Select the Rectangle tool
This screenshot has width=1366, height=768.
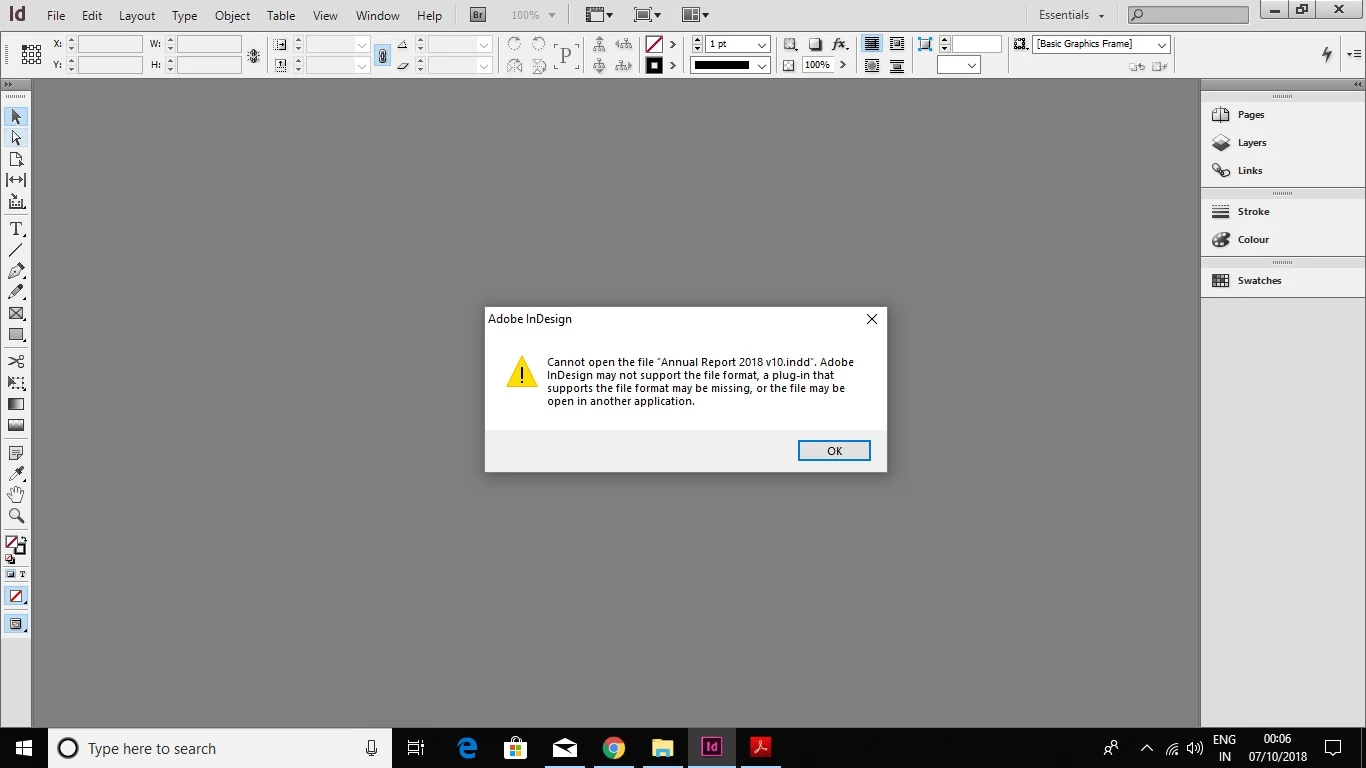(x=16, y=335)
